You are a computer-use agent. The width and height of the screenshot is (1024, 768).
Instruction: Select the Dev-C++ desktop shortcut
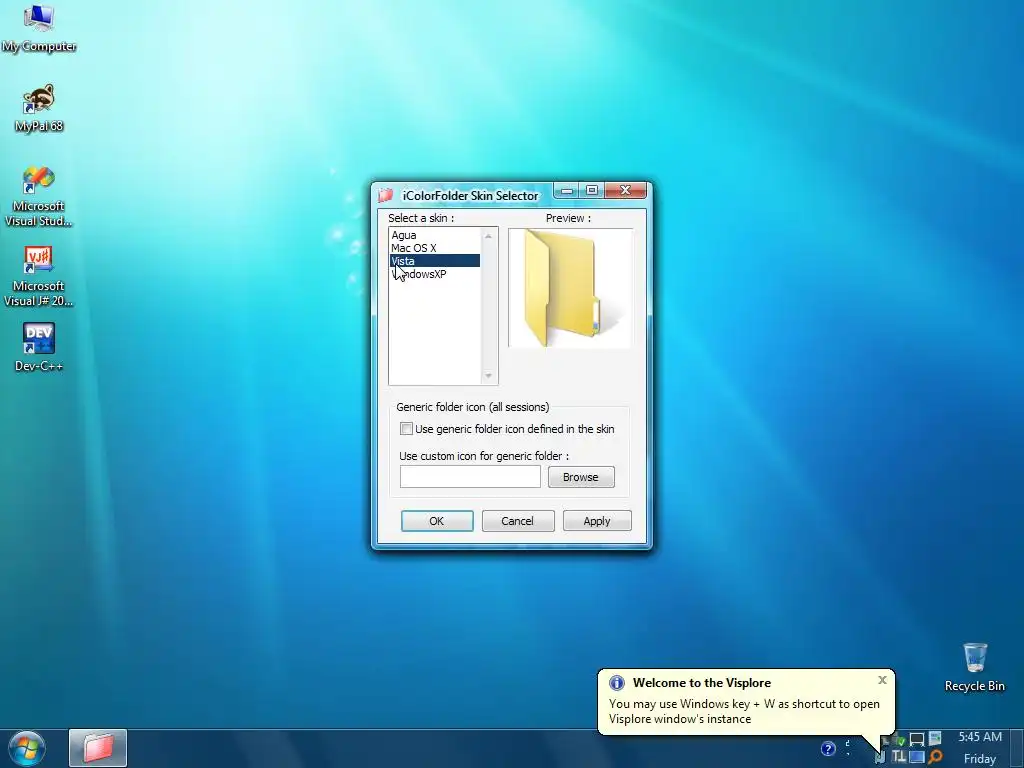tap(39, 347)
